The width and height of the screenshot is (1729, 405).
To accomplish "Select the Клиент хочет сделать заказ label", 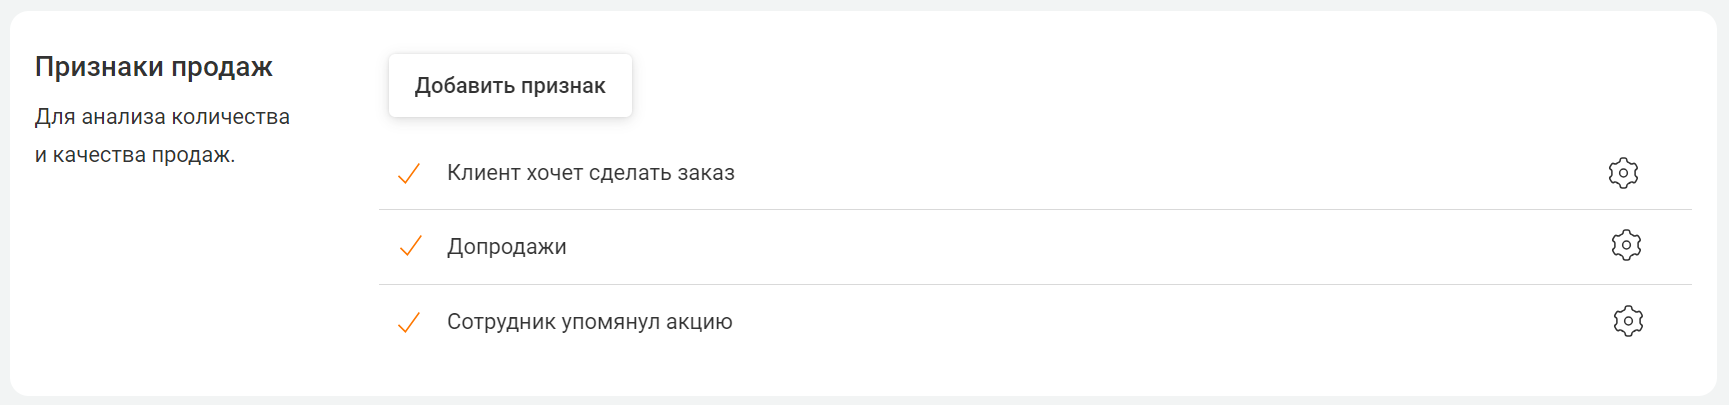I will tap(591, 173).
